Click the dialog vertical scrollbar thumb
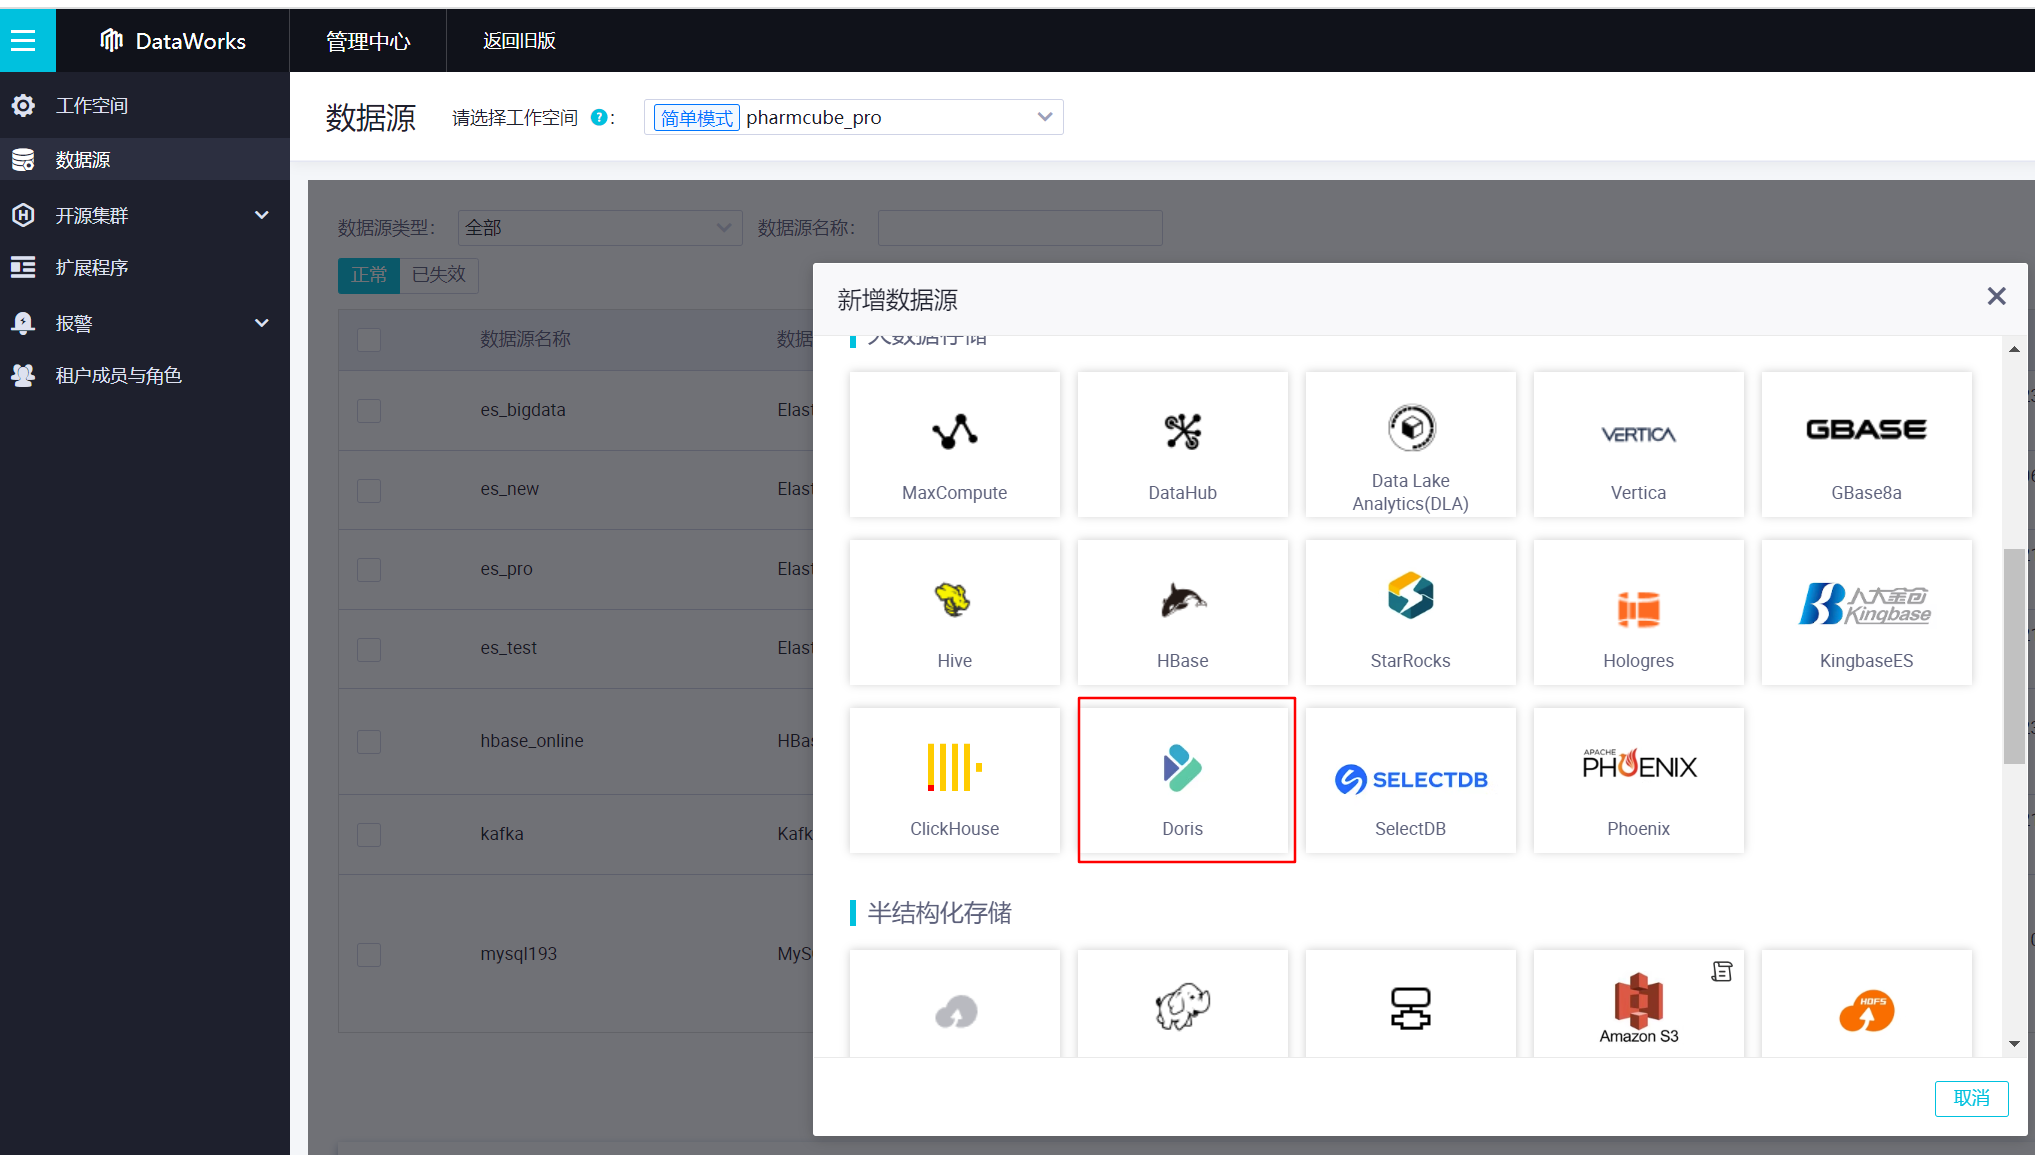 tap(2014, 656)
